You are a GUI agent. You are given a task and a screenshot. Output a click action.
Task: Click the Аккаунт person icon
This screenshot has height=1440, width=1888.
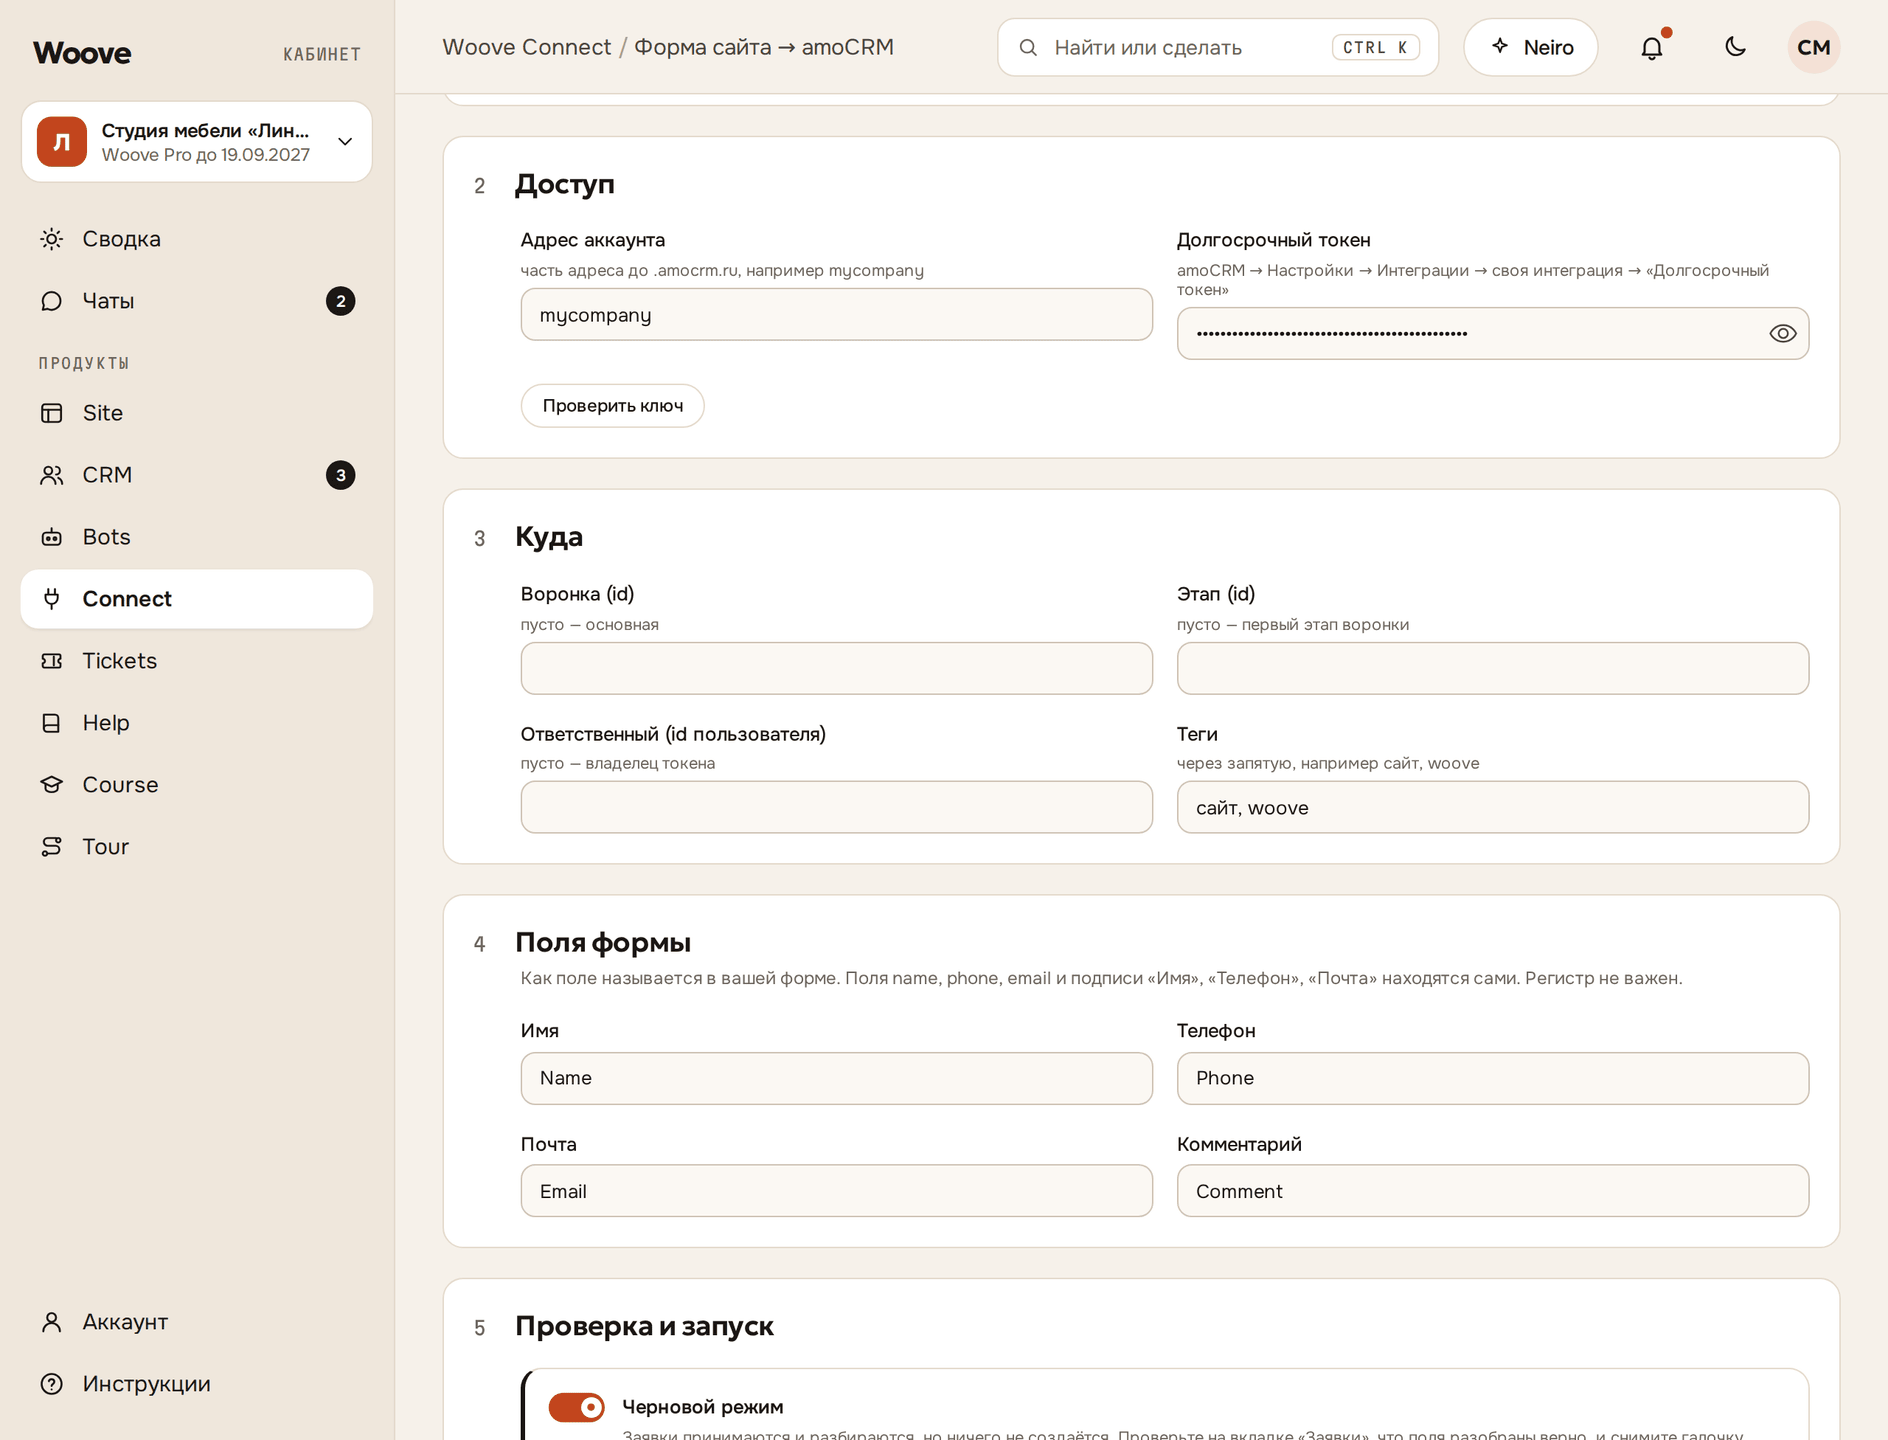pyautogui.click(x=52, y=1322)
